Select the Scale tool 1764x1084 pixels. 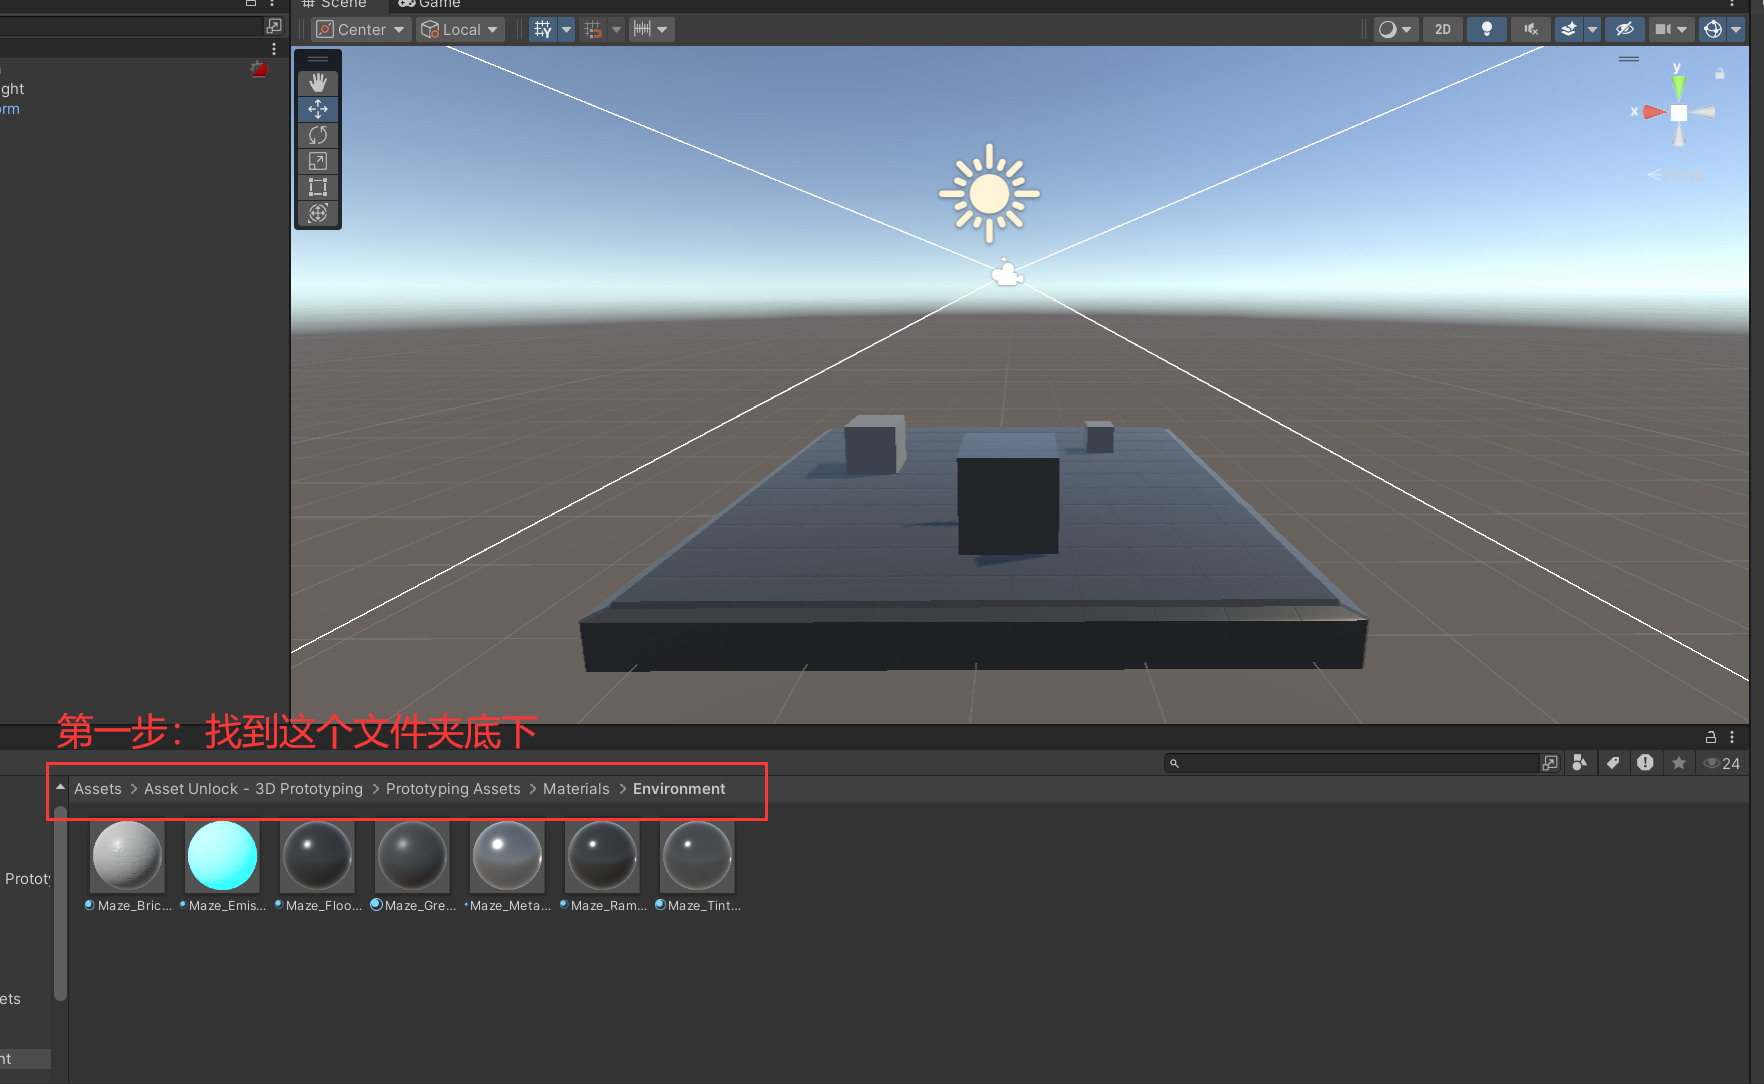pos(318,161)
